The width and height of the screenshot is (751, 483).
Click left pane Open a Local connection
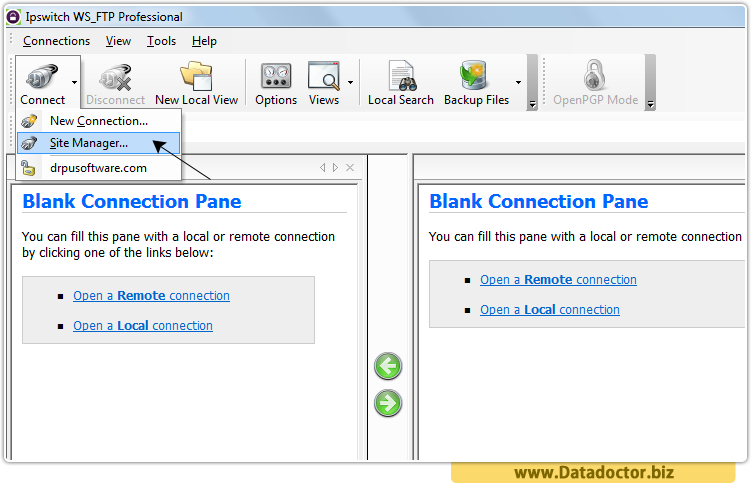pyautogui.click(x=143, y=326)
